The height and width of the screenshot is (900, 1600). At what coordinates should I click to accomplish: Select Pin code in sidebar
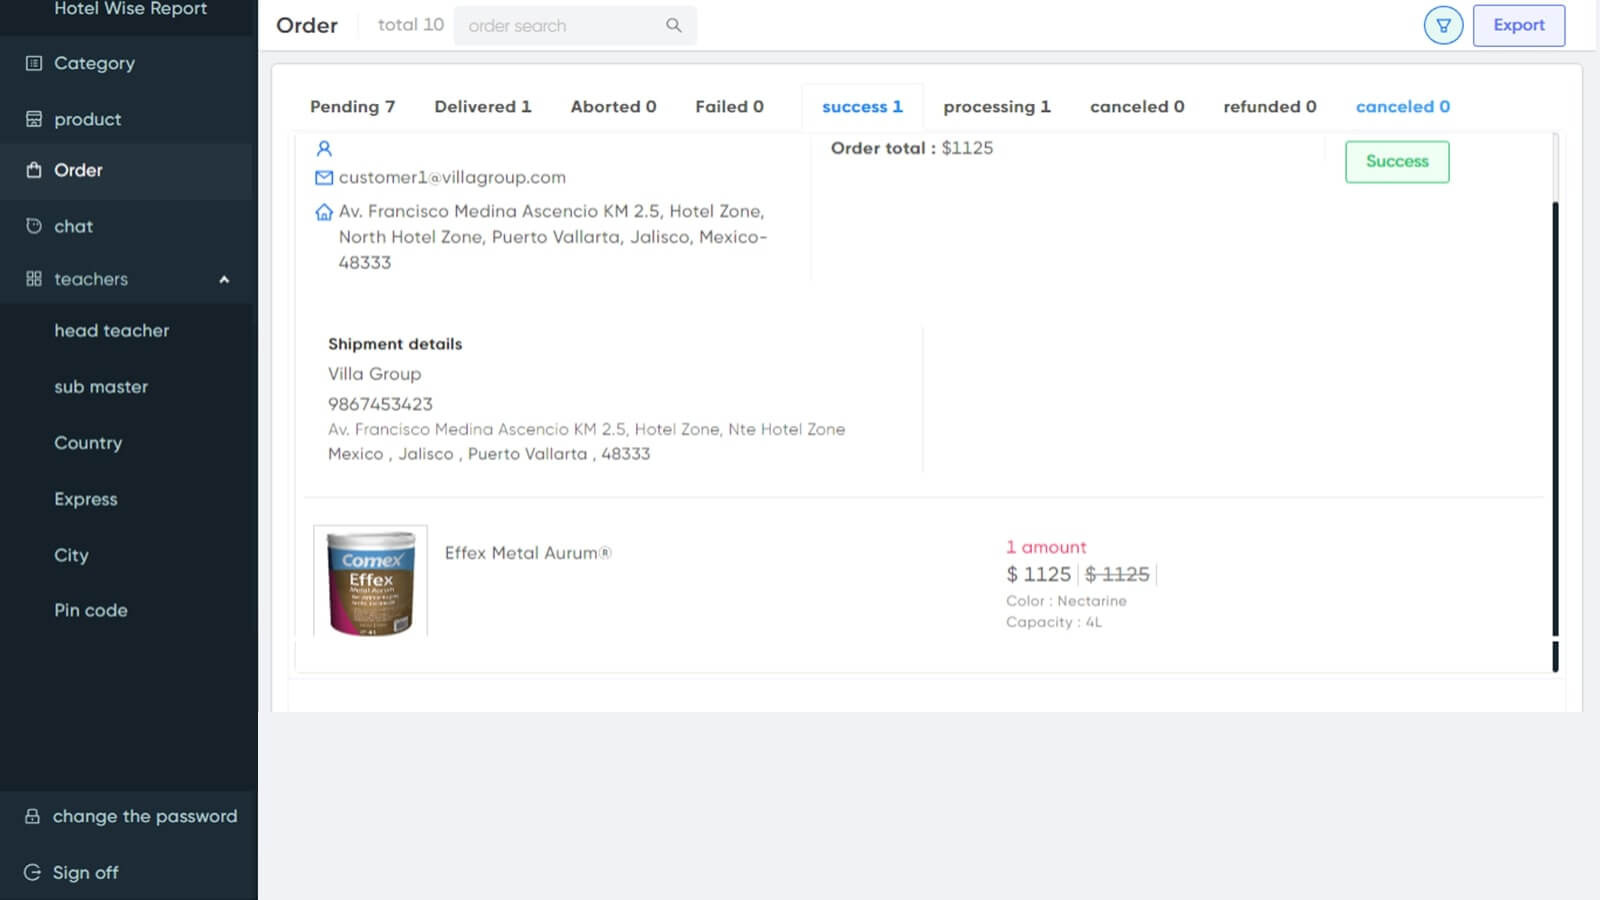point(90,610)
